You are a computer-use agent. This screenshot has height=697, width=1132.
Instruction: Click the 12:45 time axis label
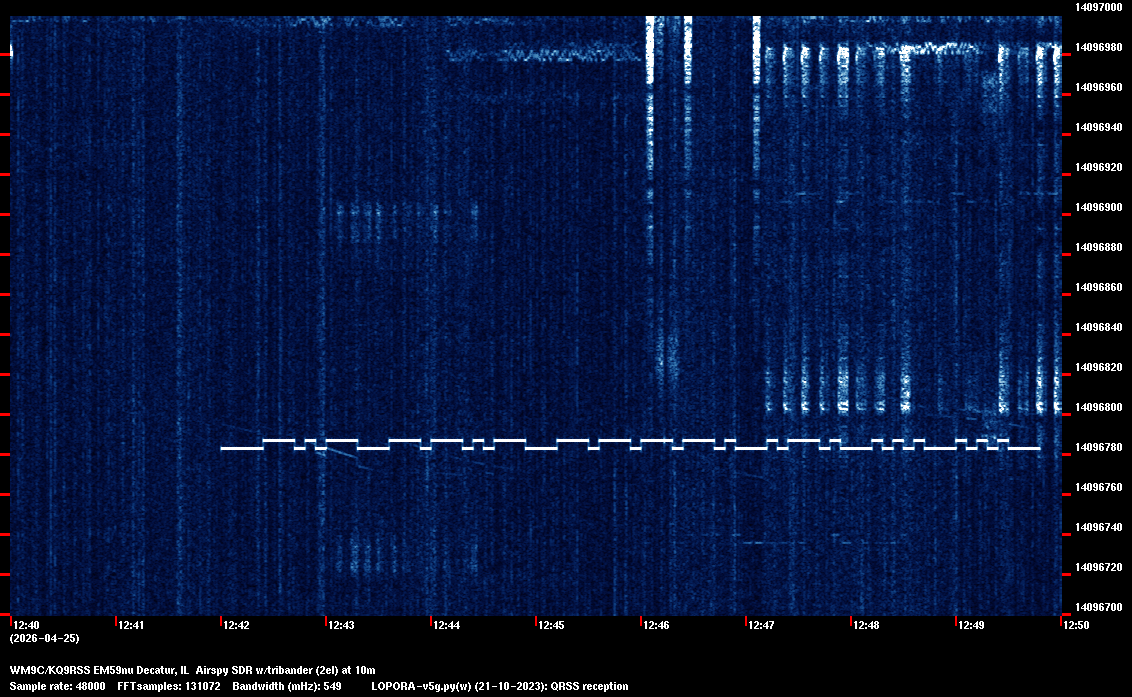pyautogui.click(x=551, y=625)
